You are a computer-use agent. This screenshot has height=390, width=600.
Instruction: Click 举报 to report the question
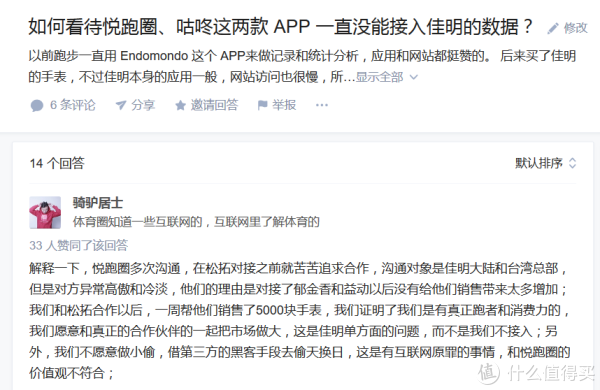pyautogui.click(x=284, y=105)
